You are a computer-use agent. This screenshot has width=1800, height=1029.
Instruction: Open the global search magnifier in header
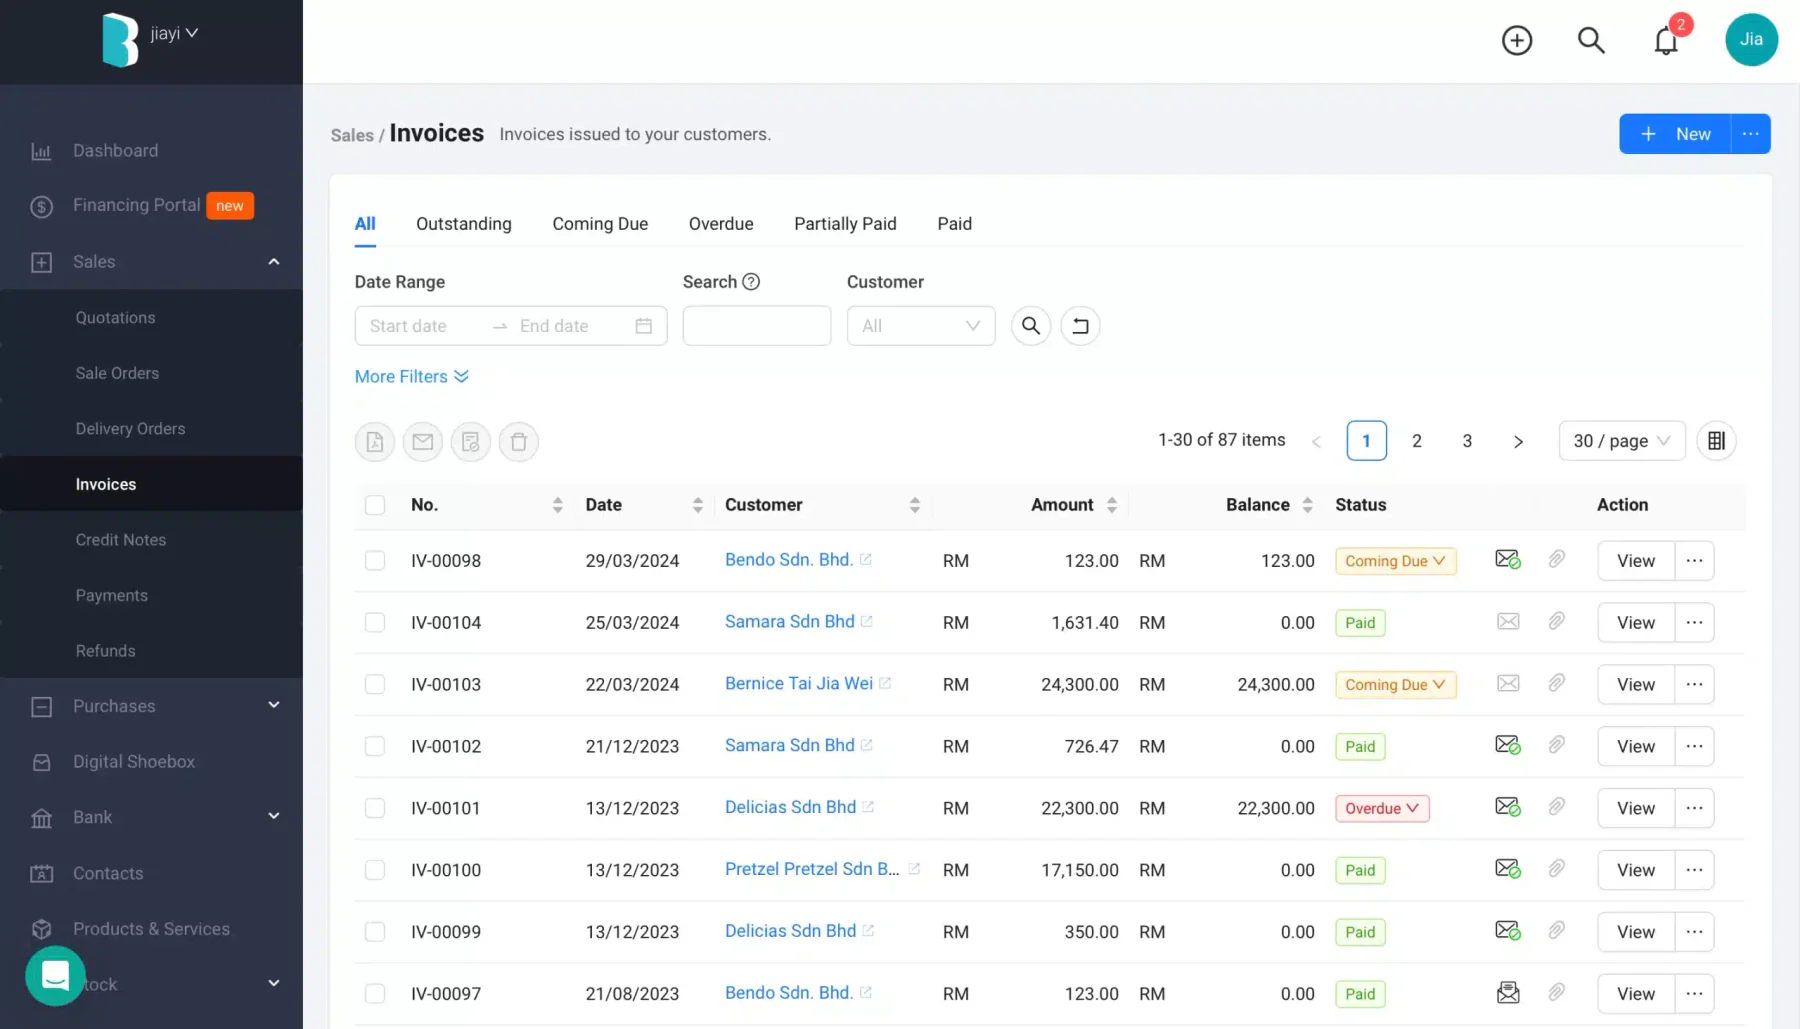(x=1591, y=40)
